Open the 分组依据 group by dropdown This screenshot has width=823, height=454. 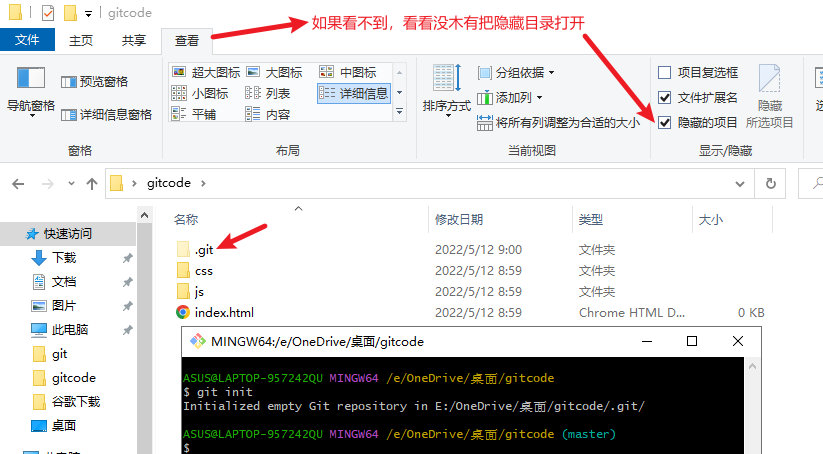pos(515,72)
